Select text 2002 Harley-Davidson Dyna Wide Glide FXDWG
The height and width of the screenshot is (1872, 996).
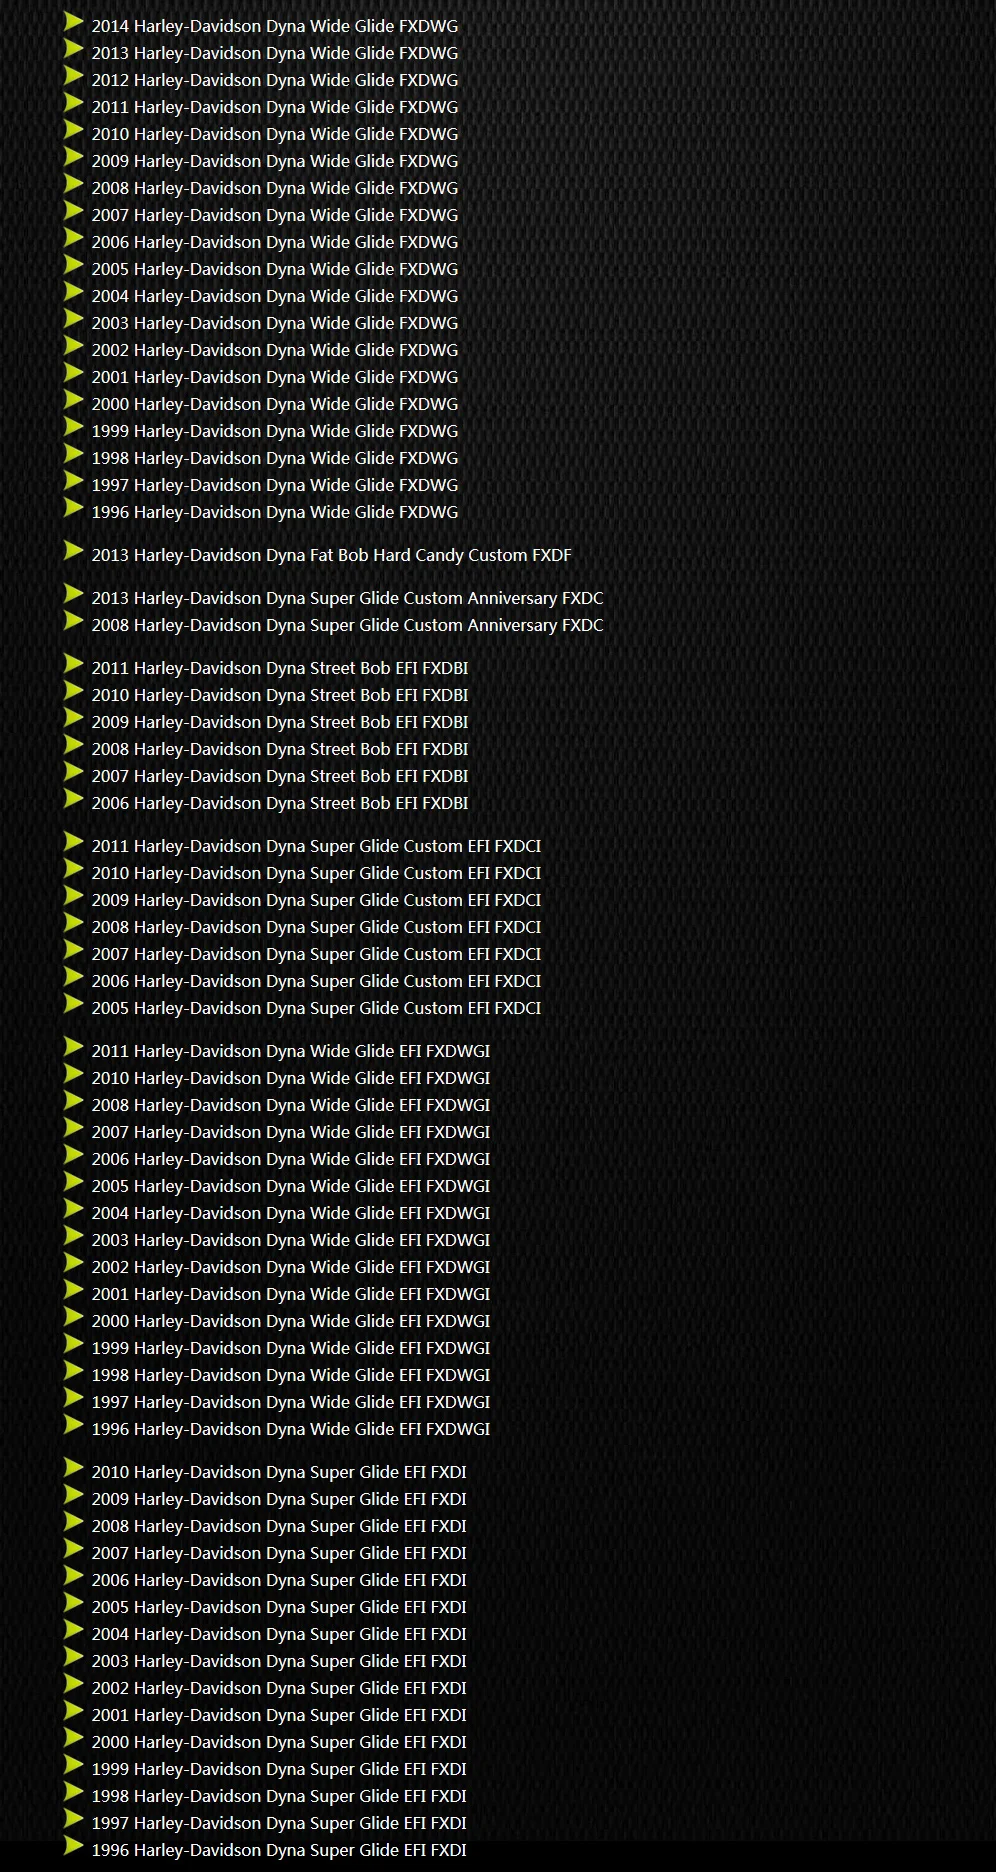point(275,350)
